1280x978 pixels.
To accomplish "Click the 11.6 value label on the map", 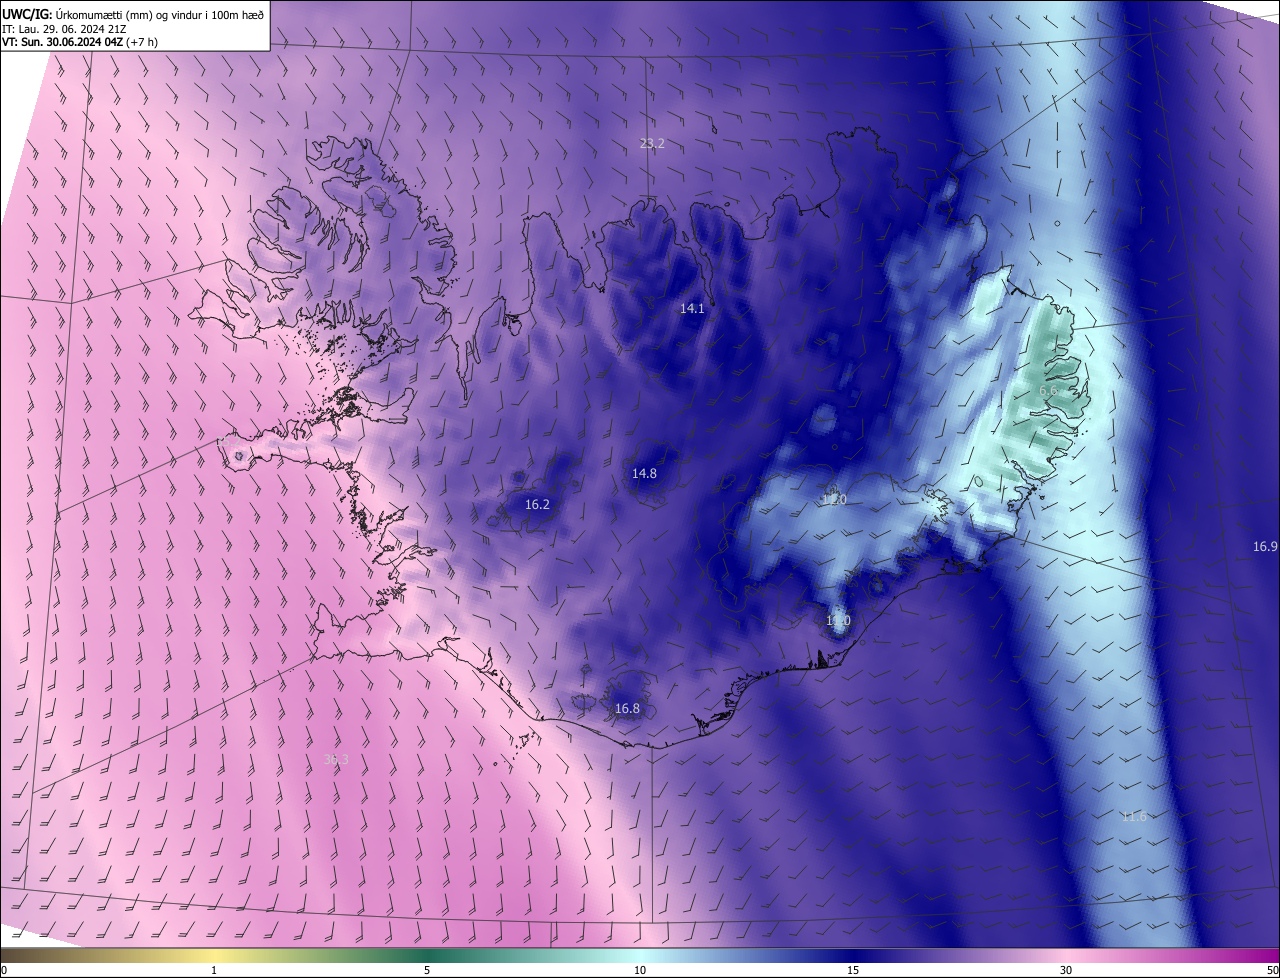I will click(x=1134, y=817).
